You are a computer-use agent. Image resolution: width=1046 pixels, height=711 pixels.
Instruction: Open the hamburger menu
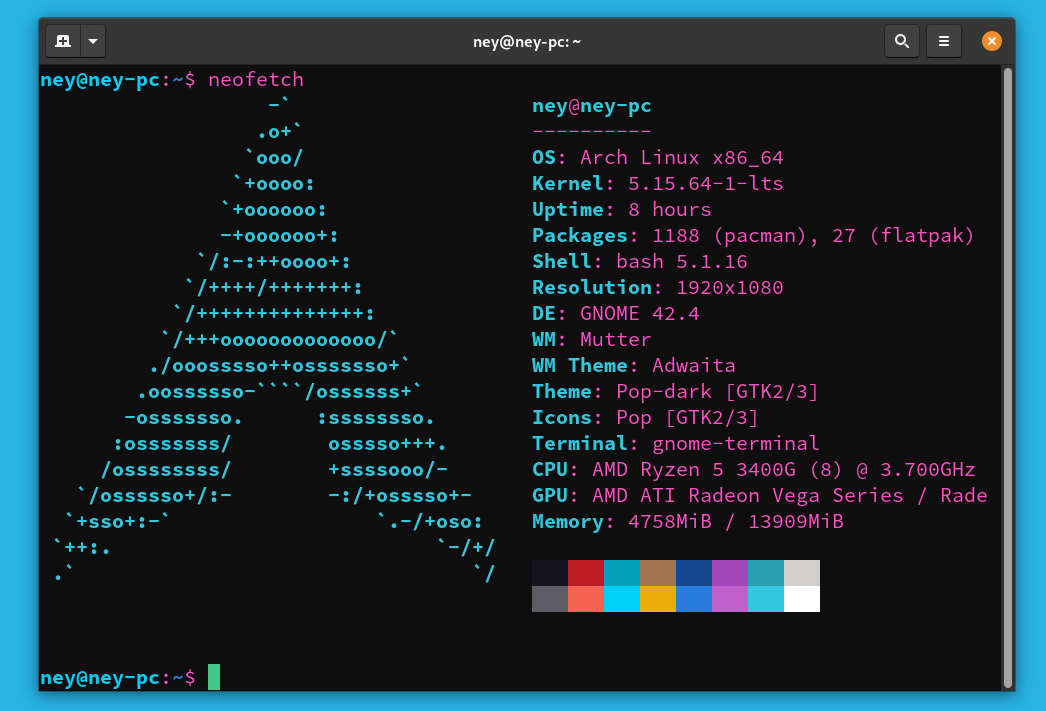943,41
